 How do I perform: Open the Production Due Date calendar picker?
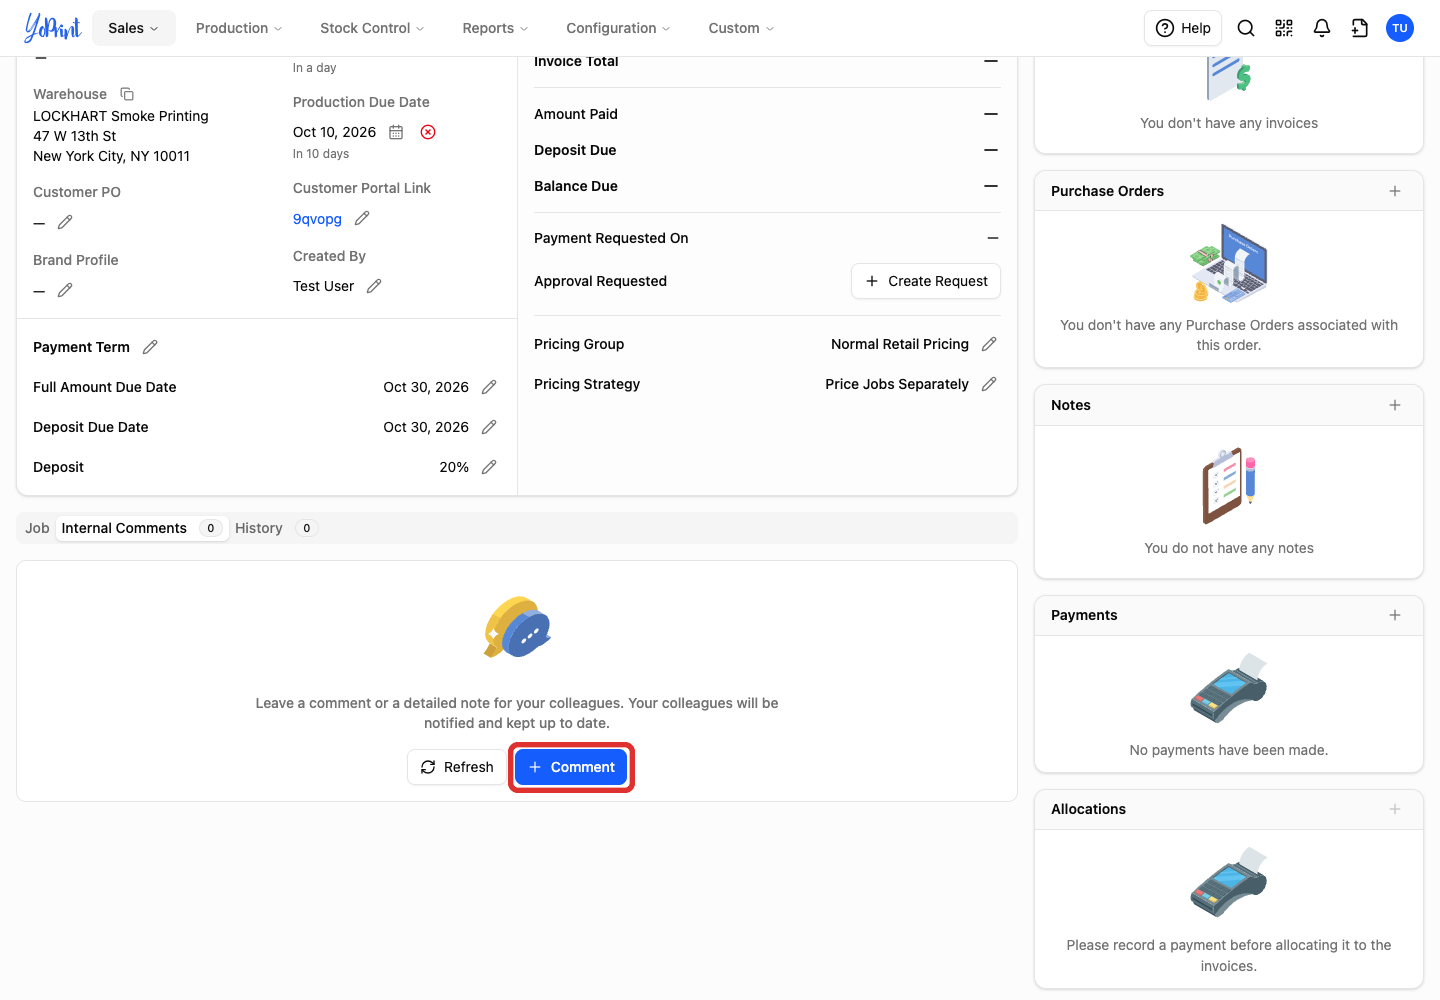click(x=396, y=132)
